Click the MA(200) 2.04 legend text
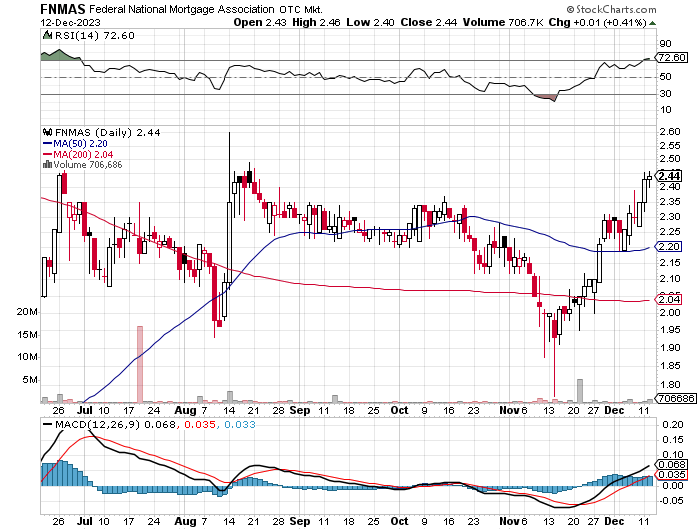Screen dimensions: 700x530 (x=83, y=154)
